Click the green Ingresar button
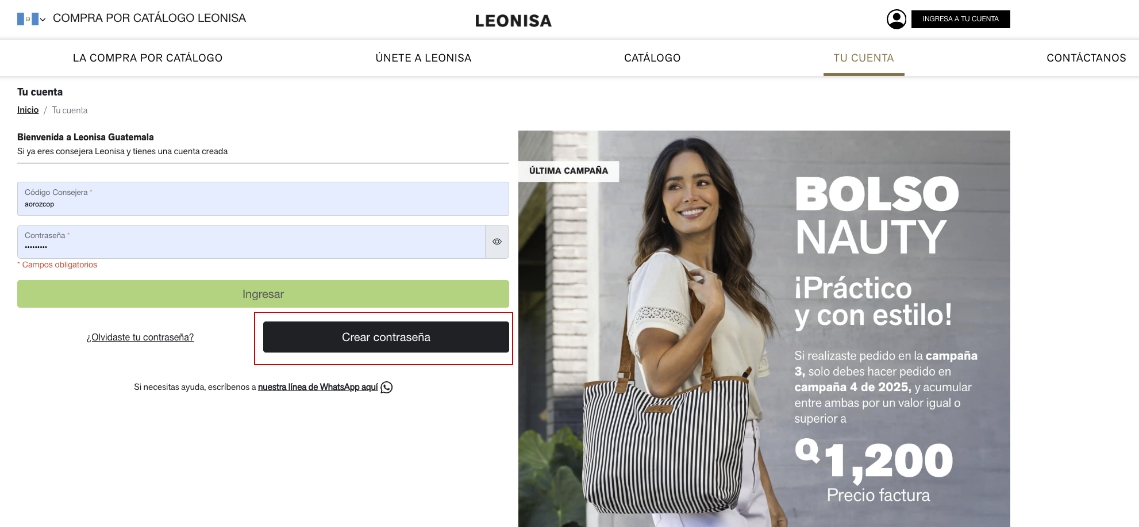This screenshot has width=1139, height=527. click(x=263, y=294)
